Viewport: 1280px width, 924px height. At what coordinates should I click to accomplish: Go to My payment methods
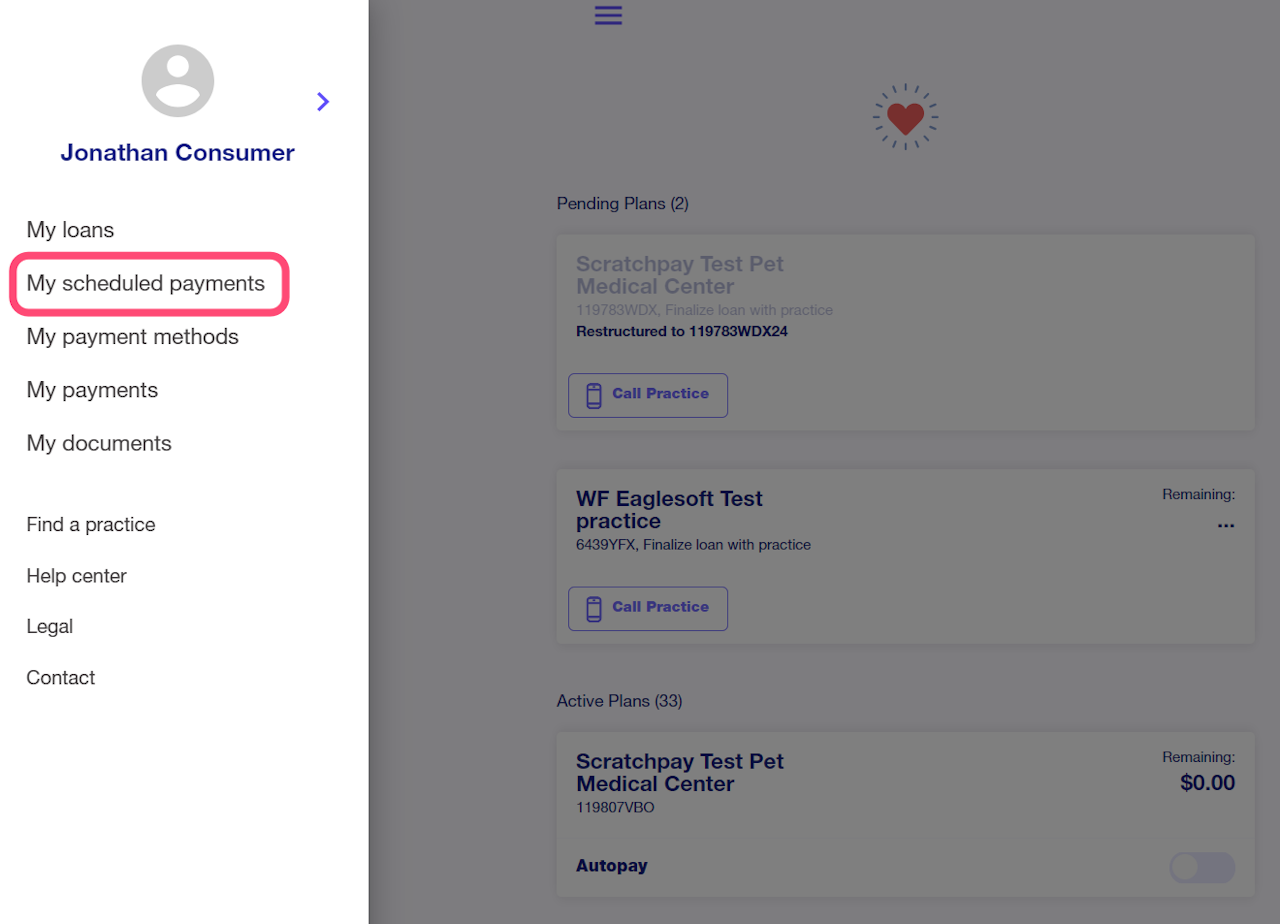coord(133,337)
